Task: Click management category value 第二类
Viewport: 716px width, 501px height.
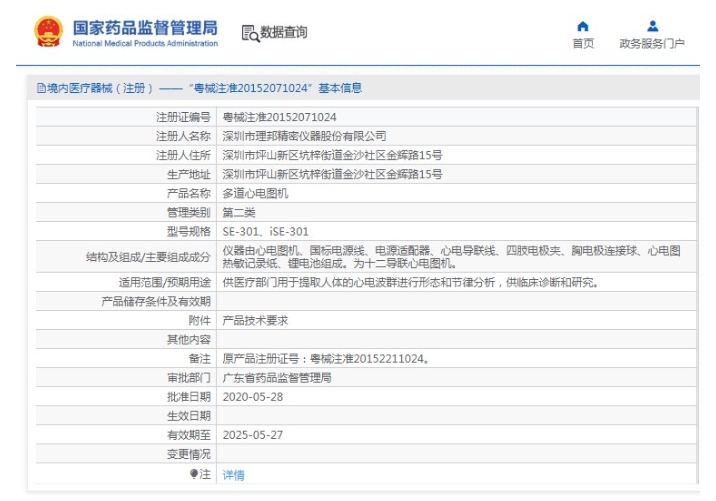Action: click(x=239, y=212)
